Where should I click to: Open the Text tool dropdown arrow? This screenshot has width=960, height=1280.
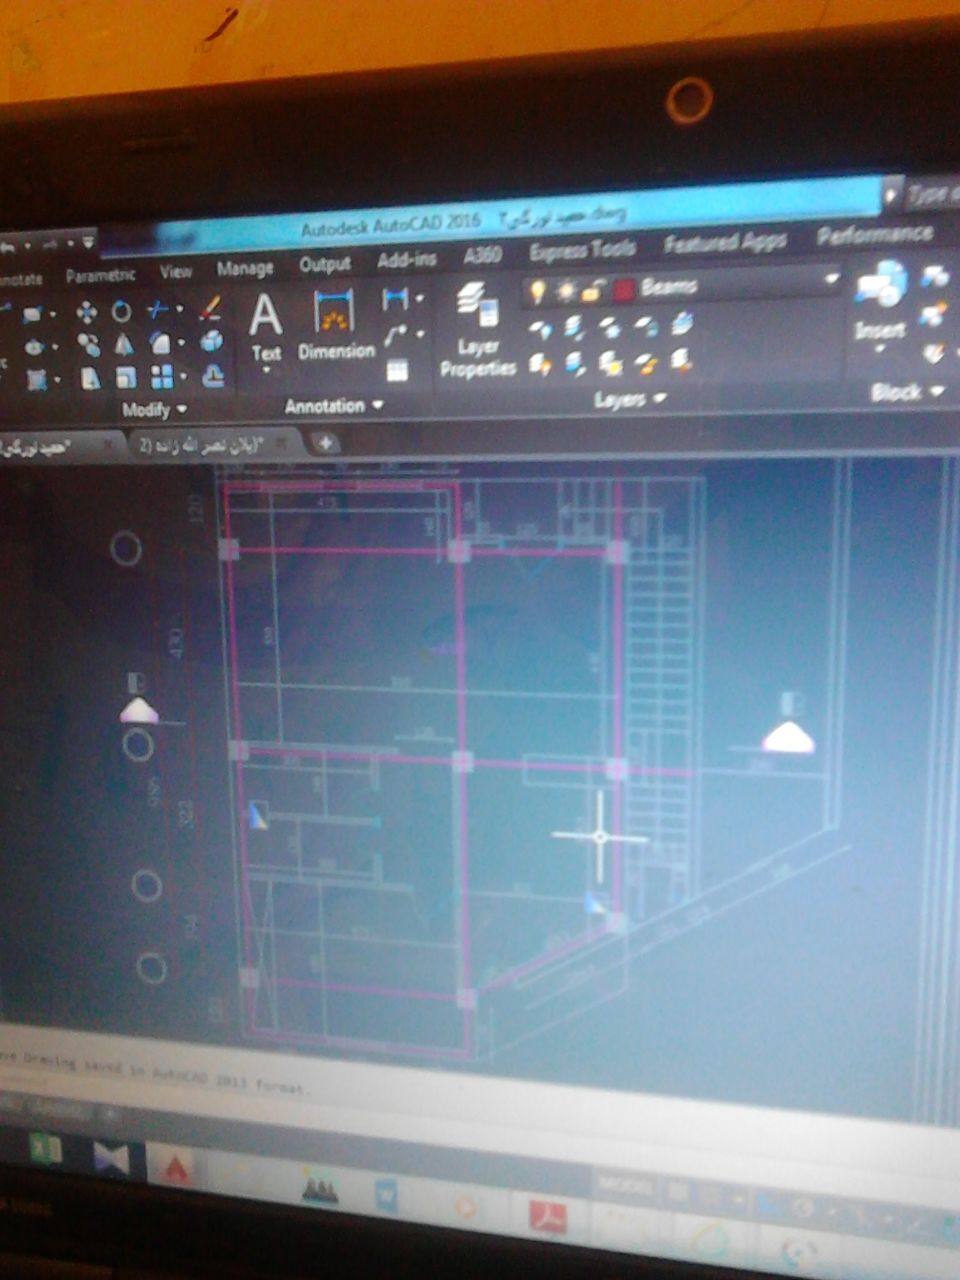click(x=267, y=370)
